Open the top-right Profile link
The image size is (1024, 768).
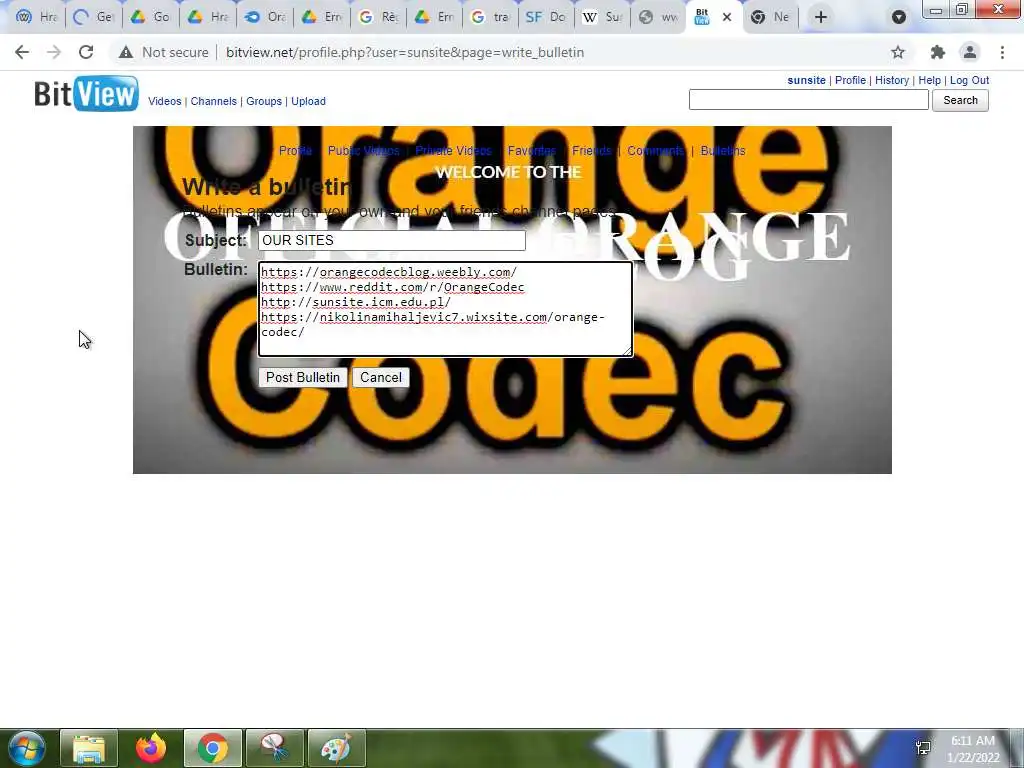(x=850, y=80)
